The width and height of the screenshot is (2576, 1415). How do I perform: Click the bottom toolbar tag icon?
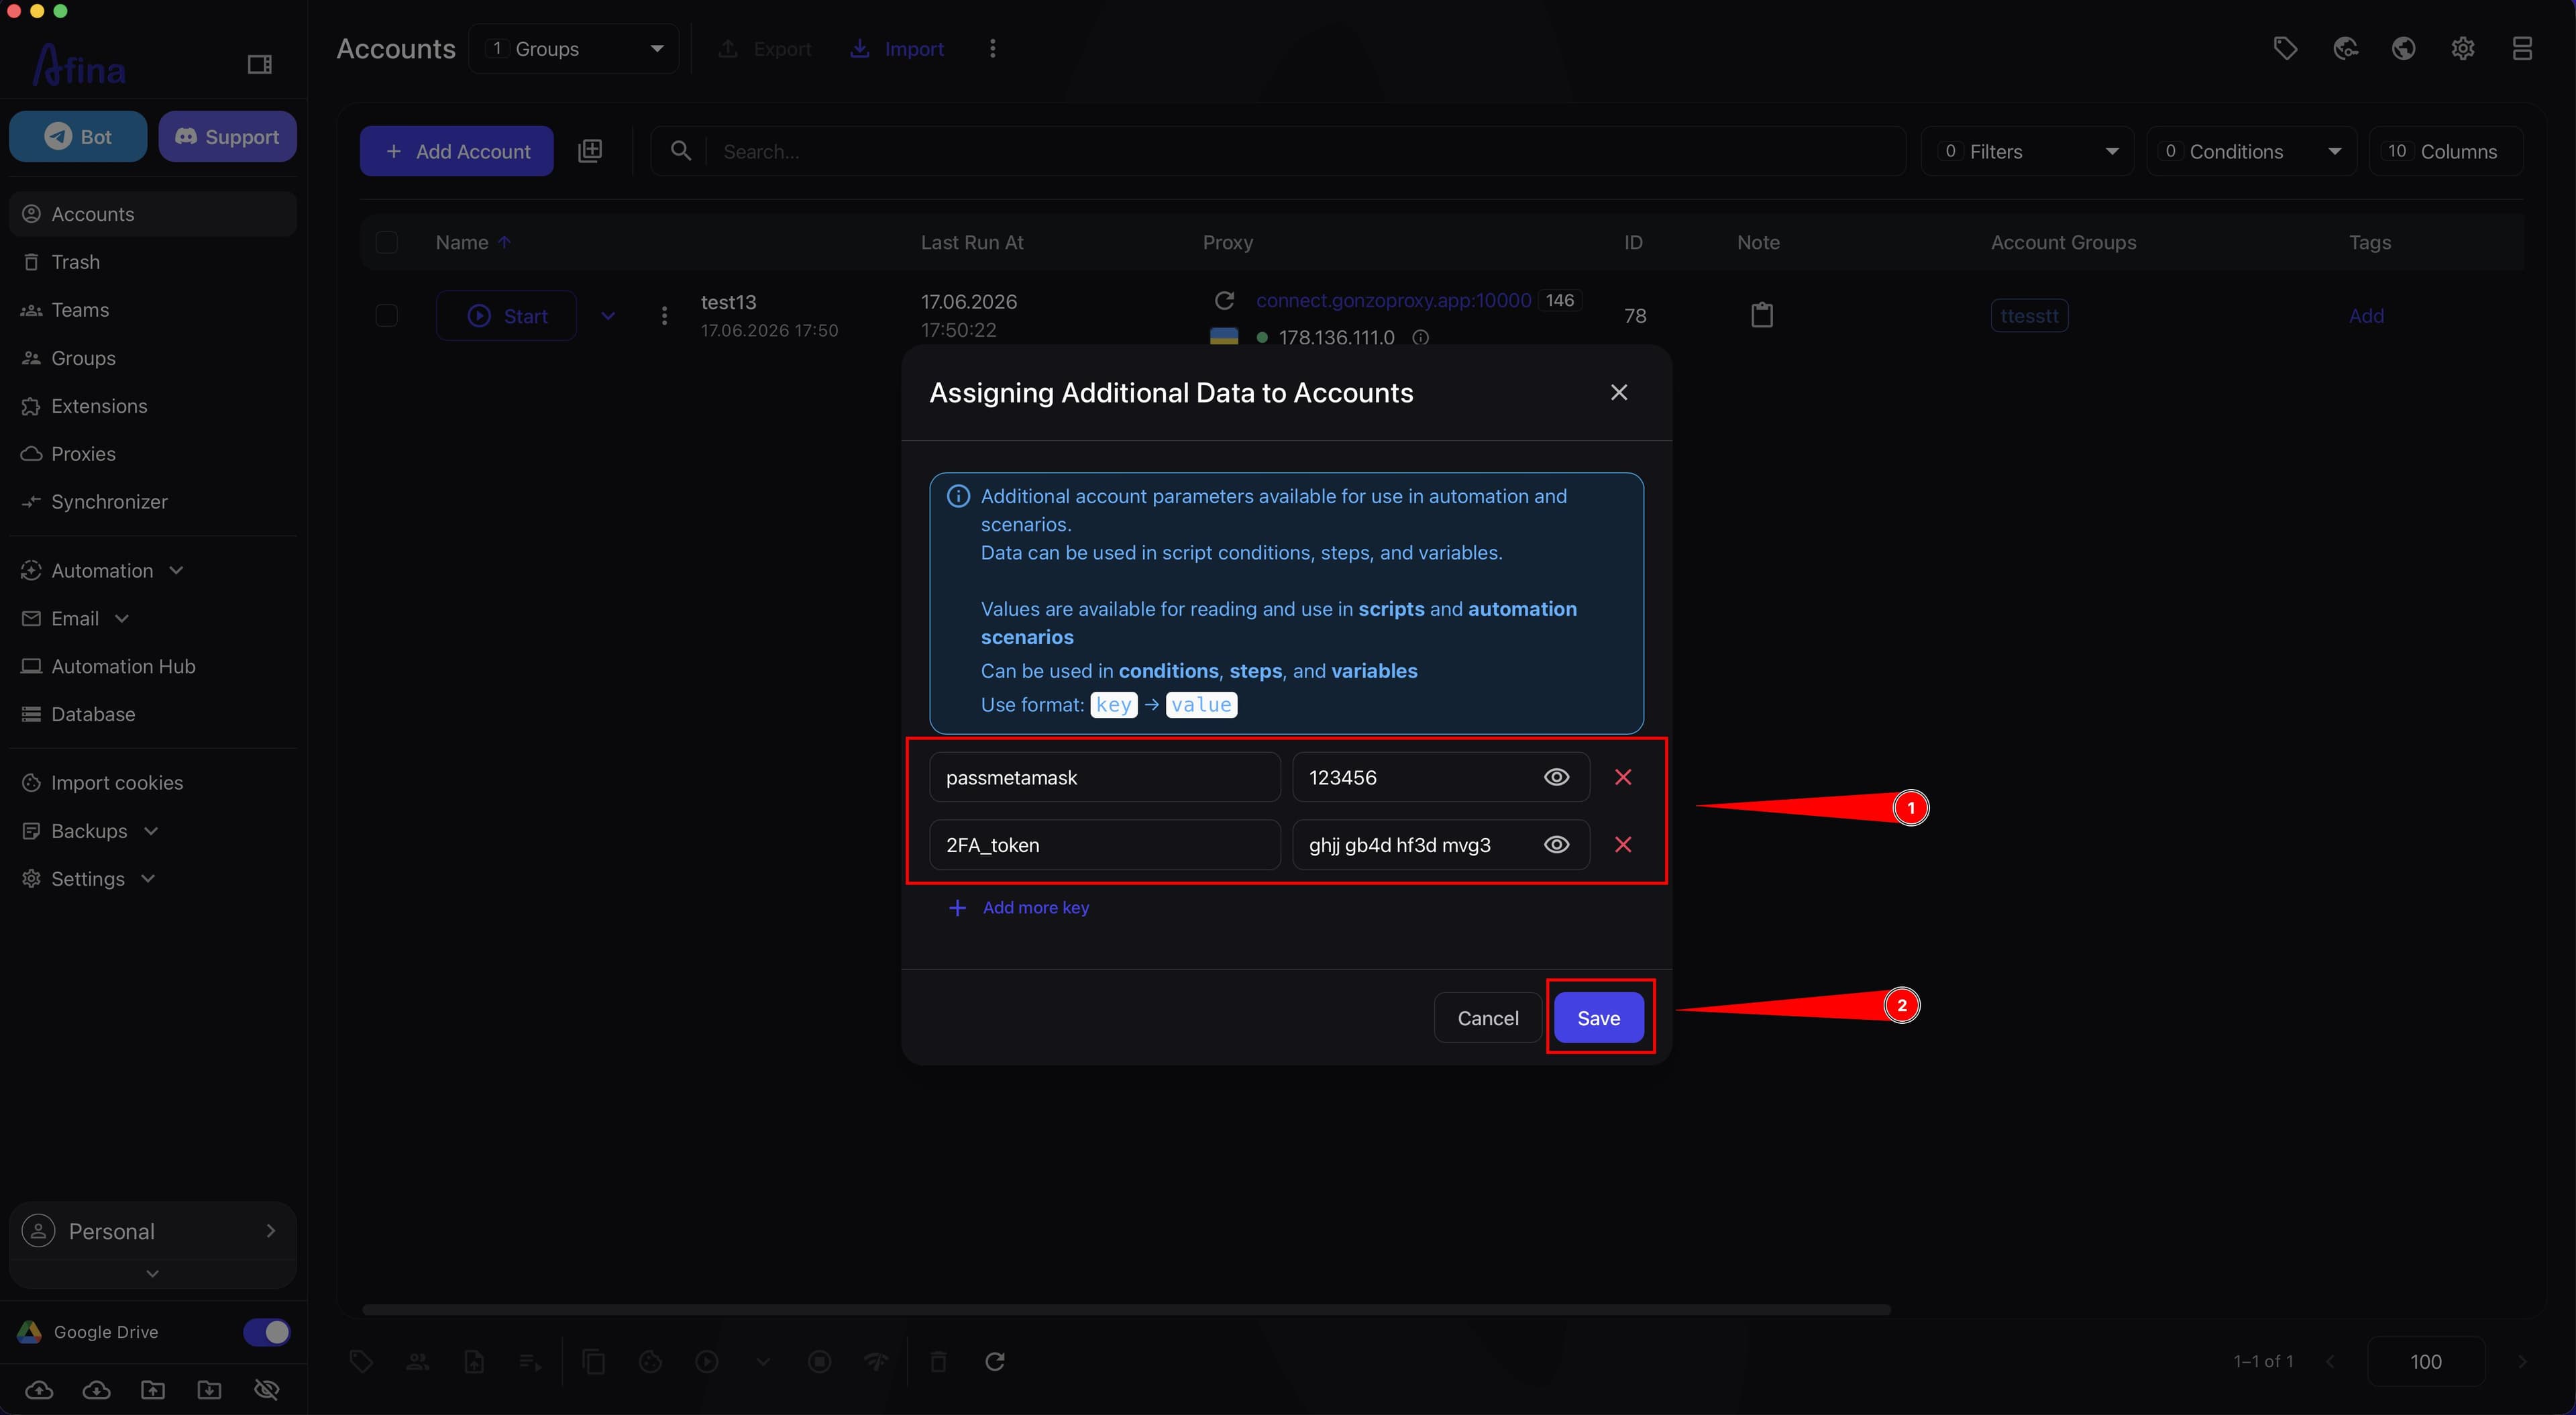361,1361
